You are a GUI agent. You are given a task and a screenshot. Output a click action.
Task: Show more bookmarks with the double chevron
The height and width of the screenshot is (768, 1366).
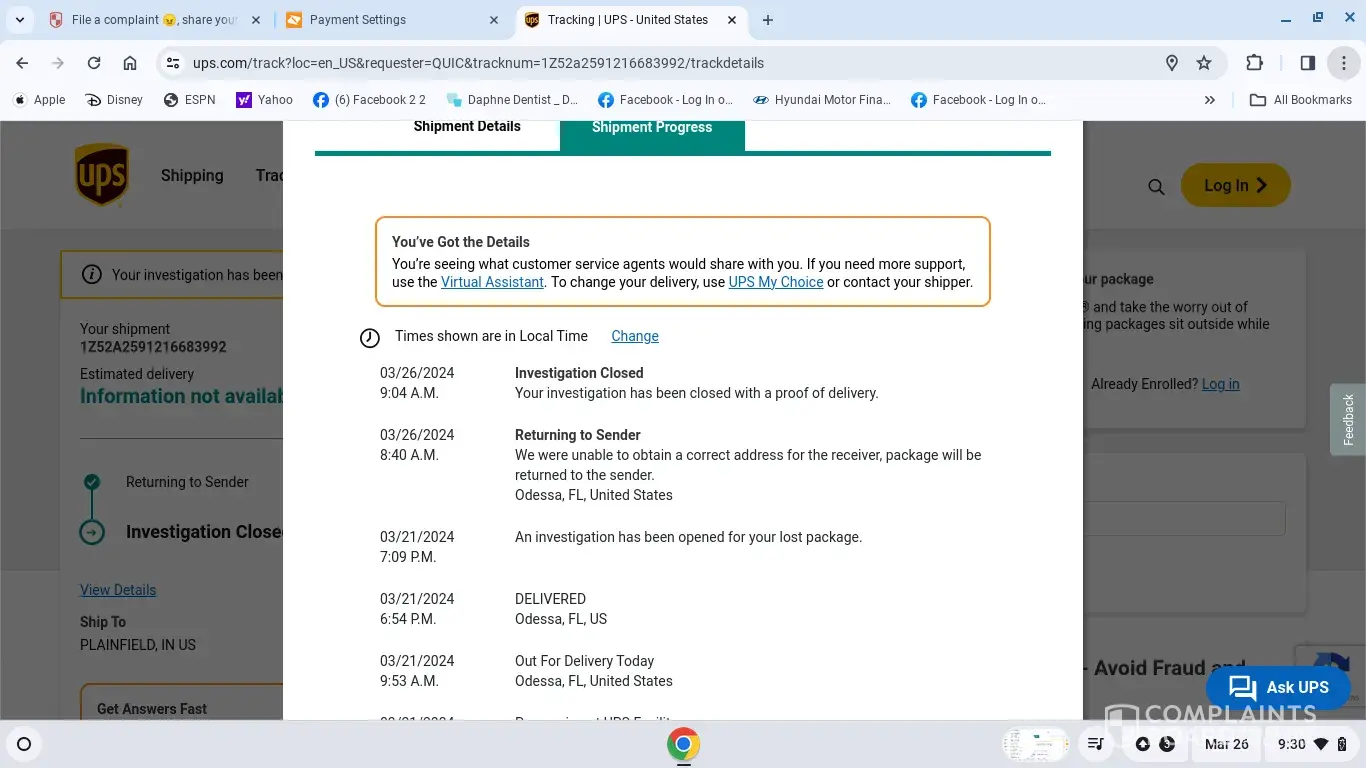click(1210, 100)
